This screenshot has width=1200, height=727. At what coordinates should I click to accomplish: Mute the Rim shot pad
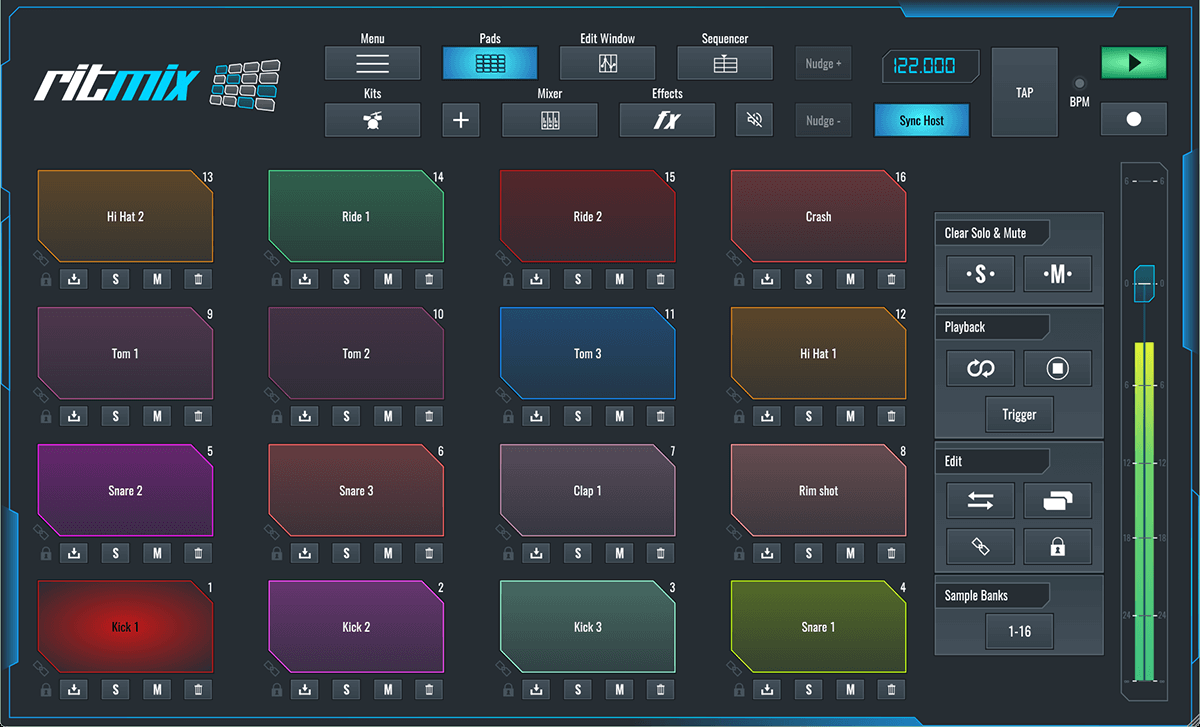pos(850,553)
